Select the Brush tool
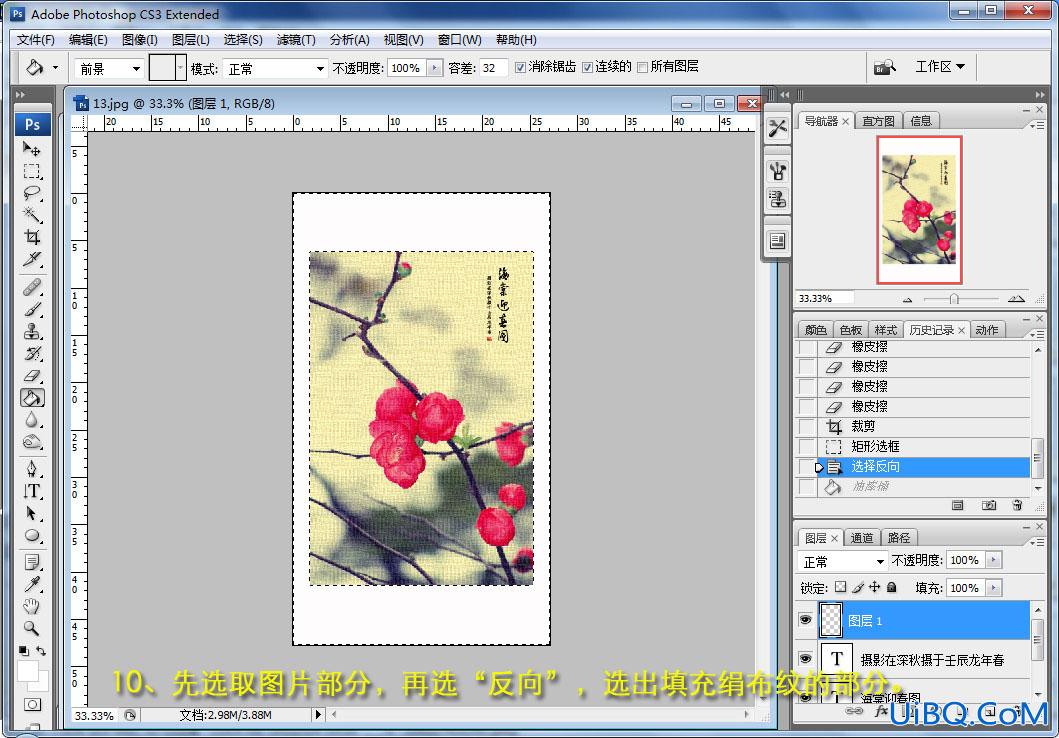The width and height of the screenshot is (1059, 738). click(x=32, y=310)
